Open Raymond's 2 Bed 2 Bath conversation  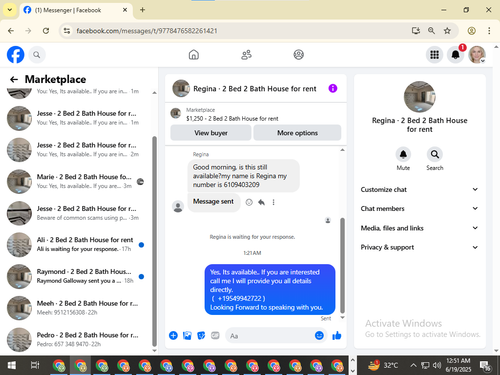[77, 276]
